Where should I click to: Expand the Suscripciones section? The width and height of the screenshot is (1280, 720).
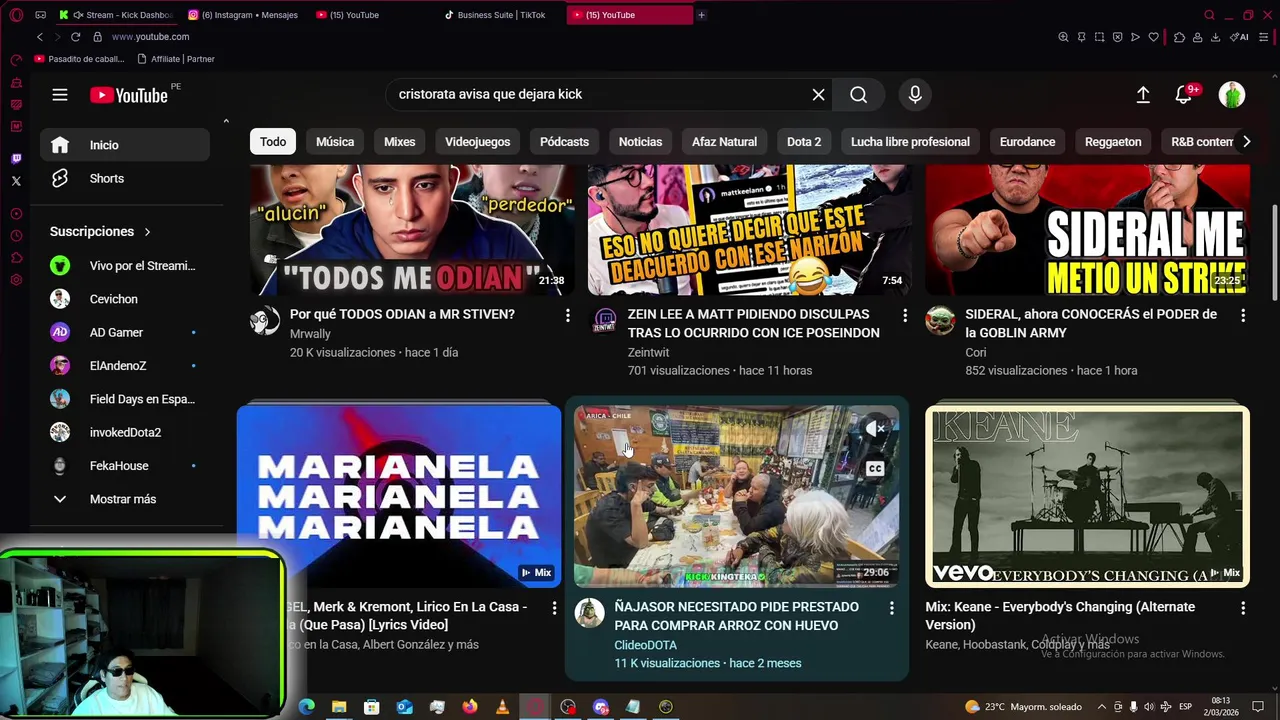100,231
